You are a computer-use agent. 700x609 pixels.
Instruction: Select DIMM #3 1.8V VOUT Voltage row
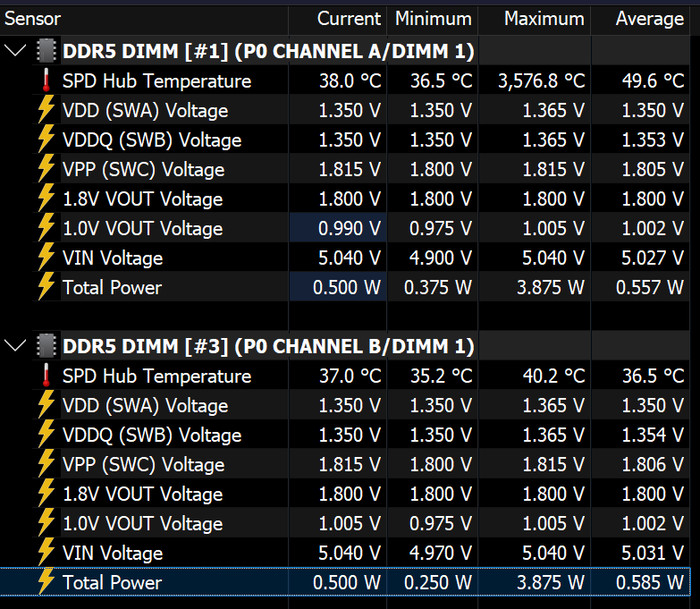tap(142, 494)
